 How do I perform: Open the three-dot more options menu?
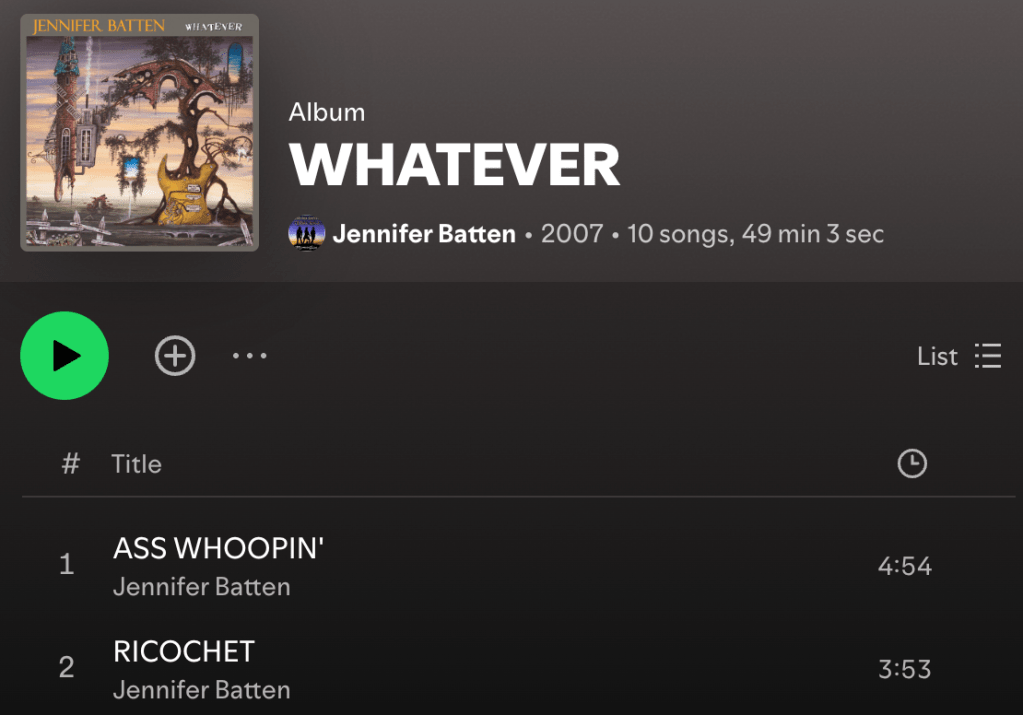point(250,356)
